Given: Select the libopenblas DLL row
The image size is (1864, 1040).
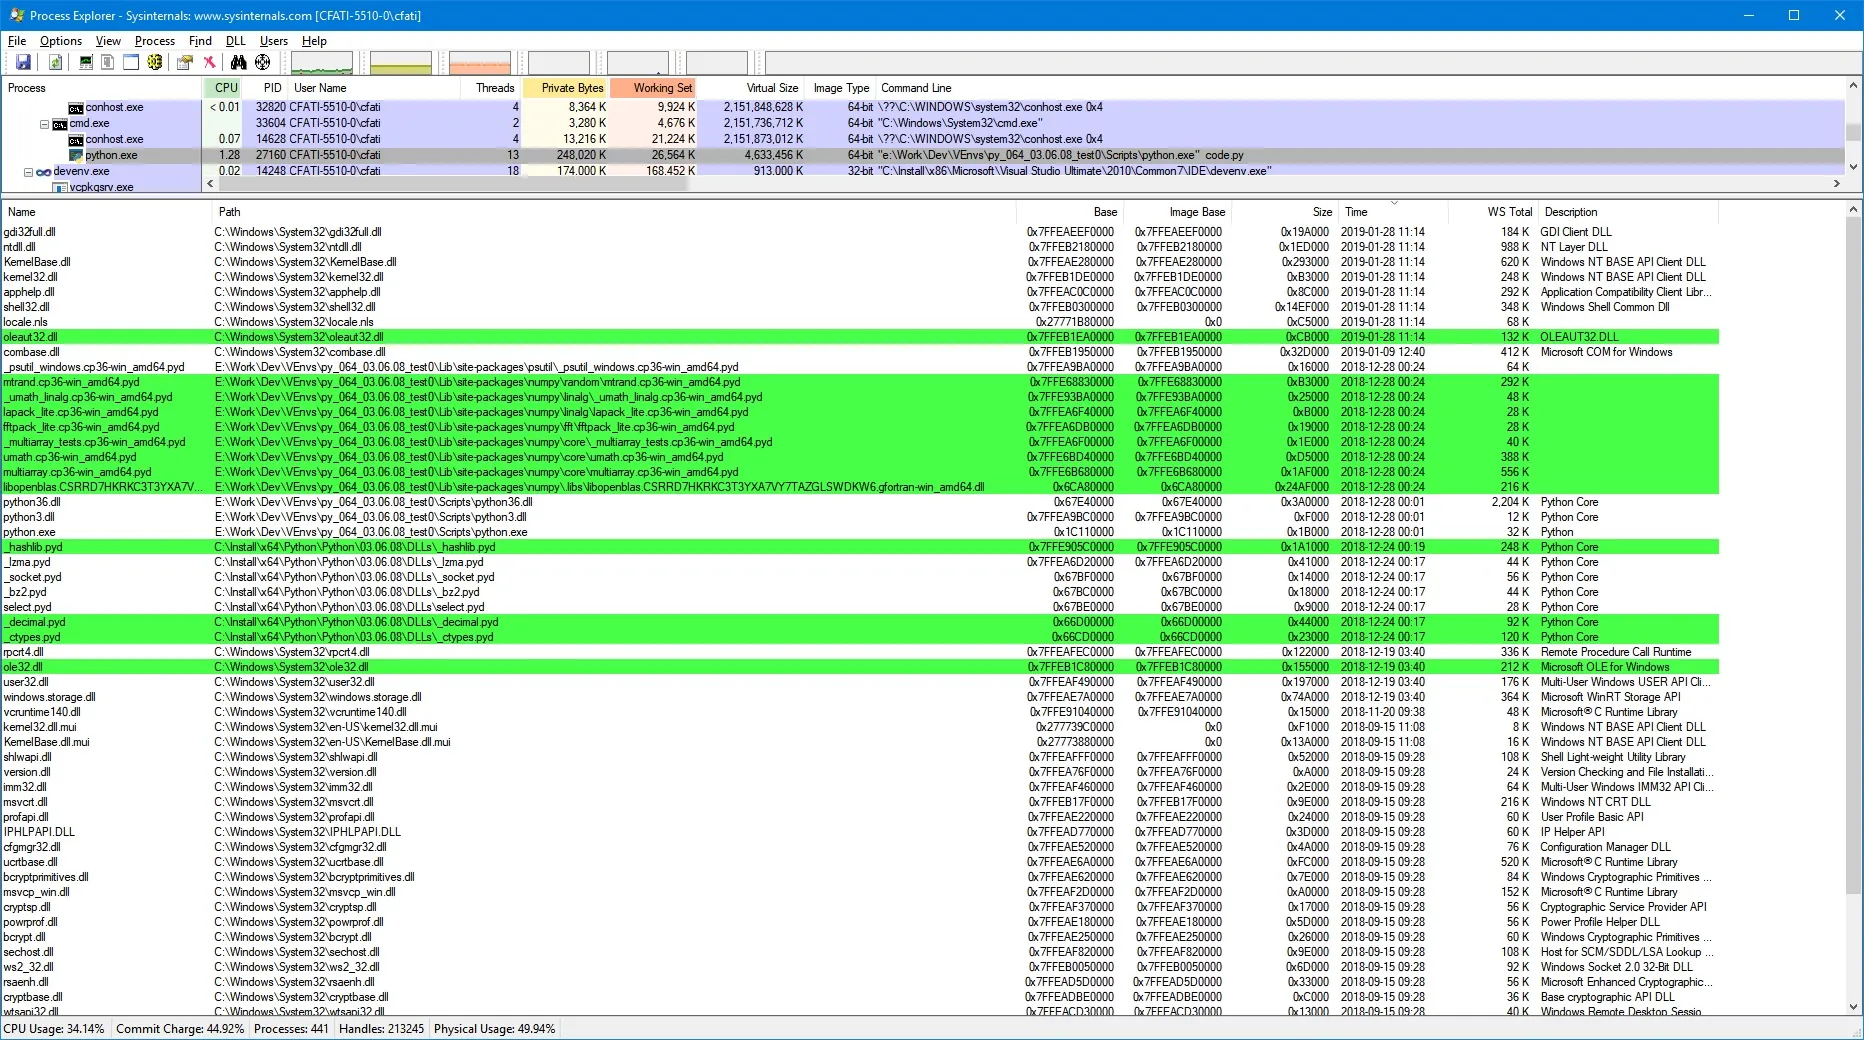Looking at the screenshot, I should (860, 487).
